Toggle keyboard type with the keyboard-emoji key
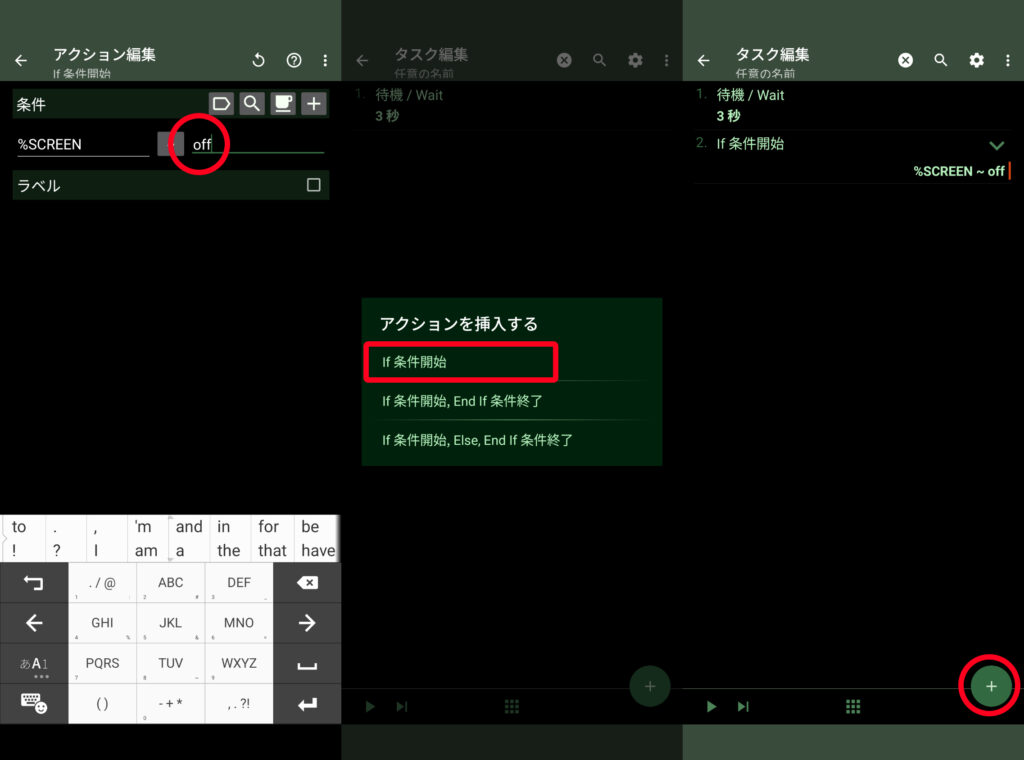The height and width of the screenshot is (760, 1024). point(34,703)
